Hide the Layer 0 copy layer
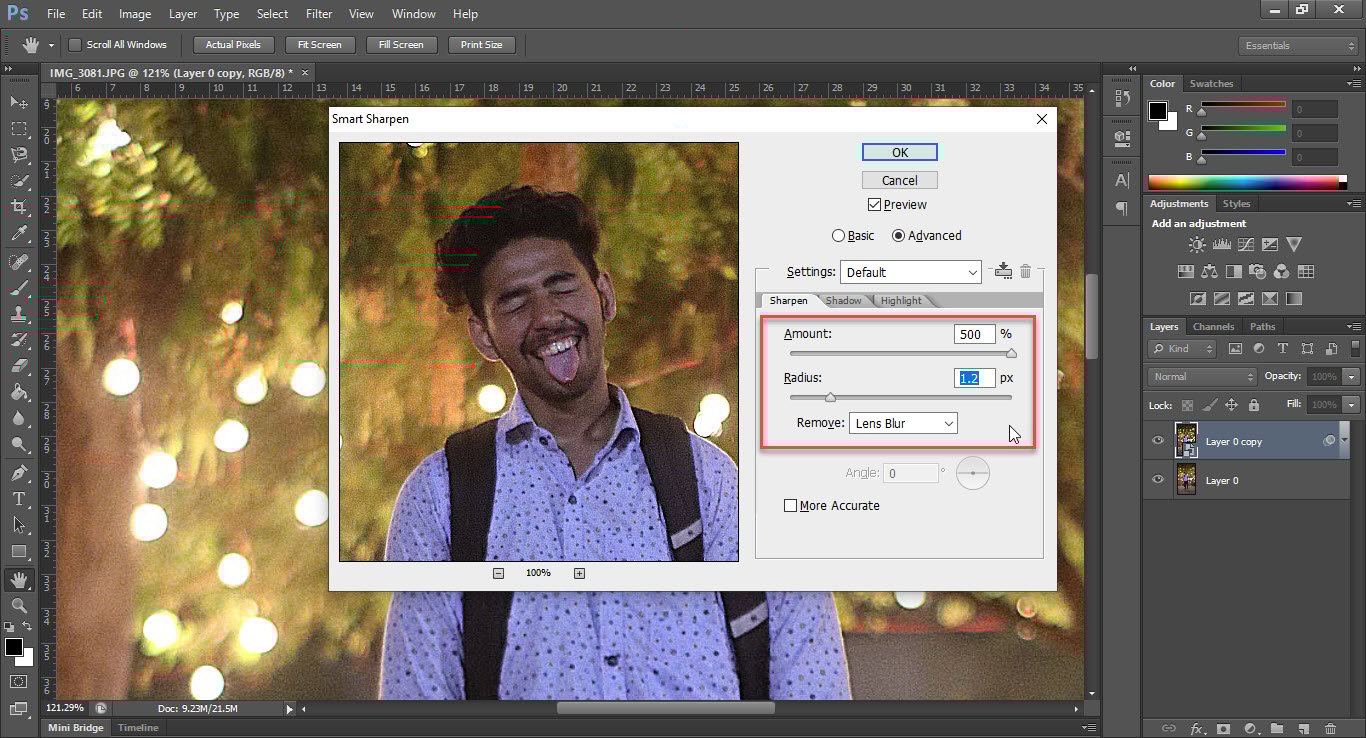 click(1158, 441)
